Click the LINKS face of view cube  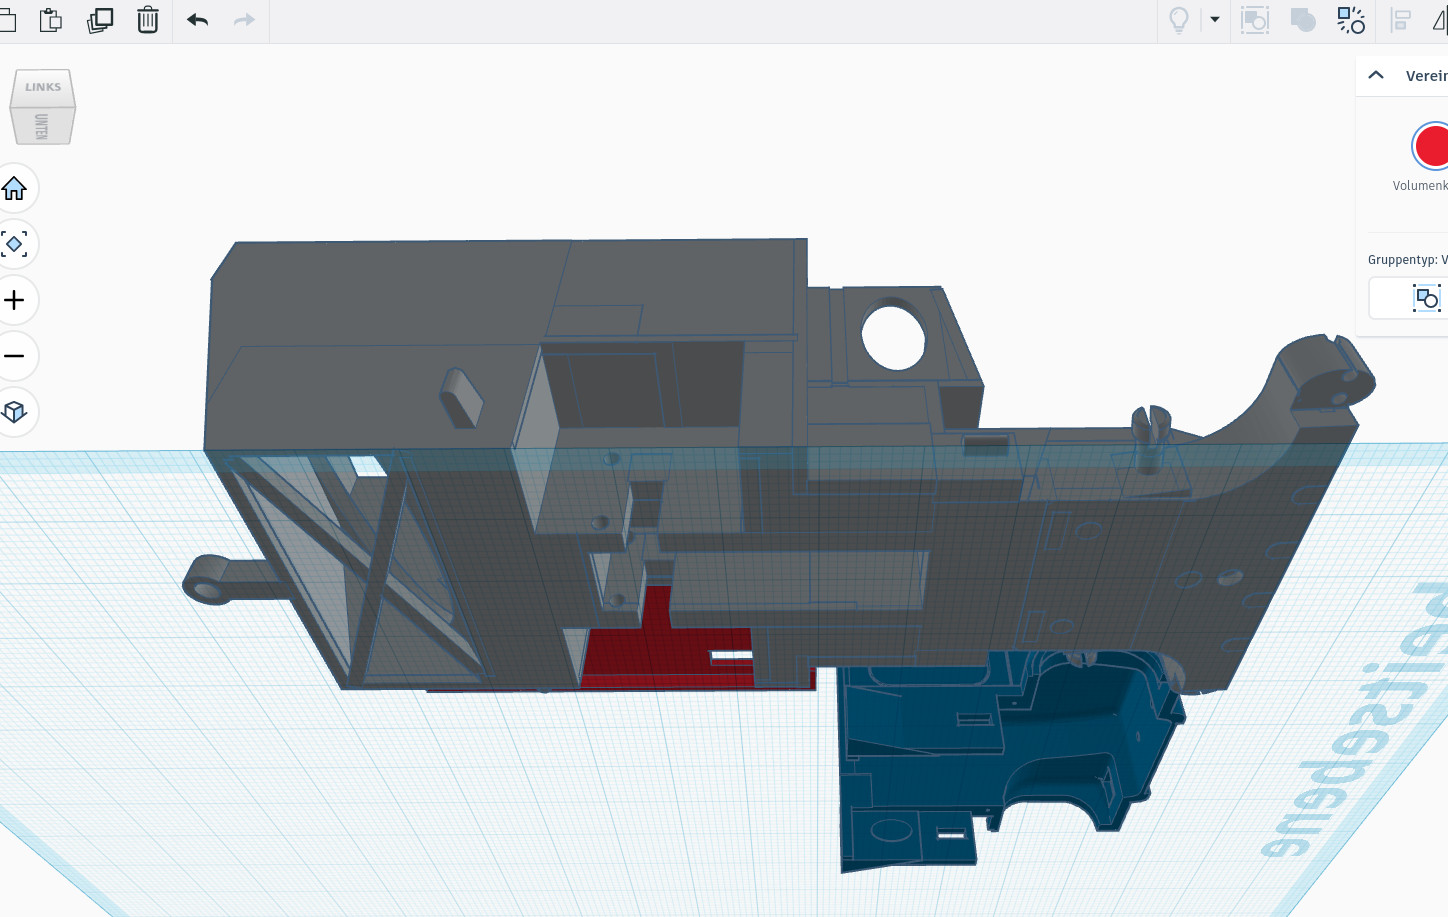pyautogui.click(x=43, y=87)
